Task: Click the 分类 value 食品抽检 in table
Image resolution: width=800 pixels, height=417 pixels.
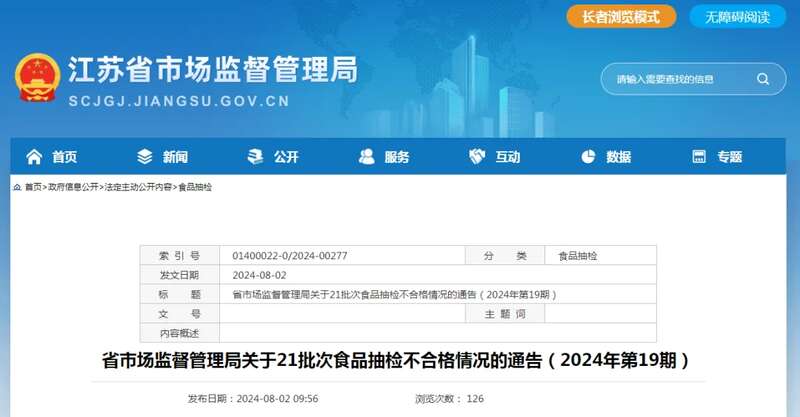Action: tap(578, 256)
